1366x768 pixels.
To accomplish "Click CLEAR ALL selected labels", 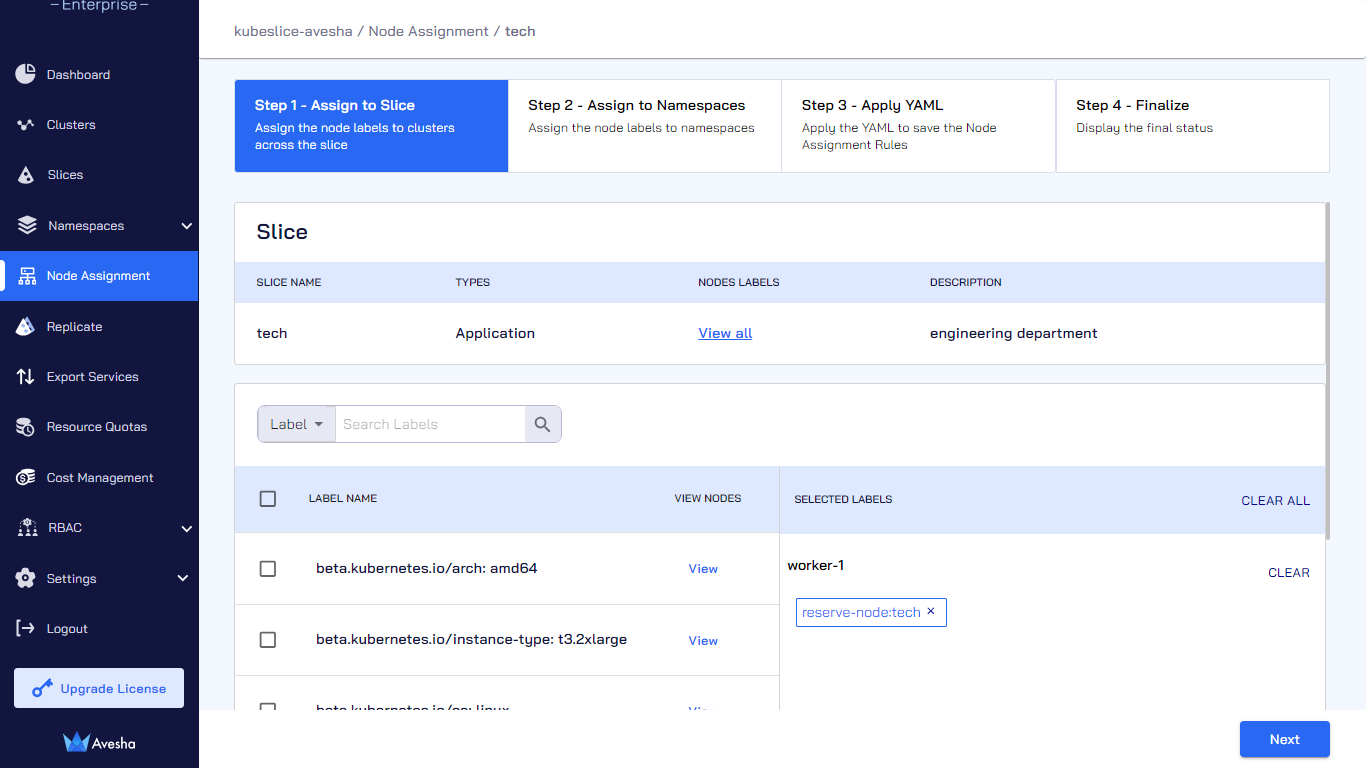I will [1275, 500].
